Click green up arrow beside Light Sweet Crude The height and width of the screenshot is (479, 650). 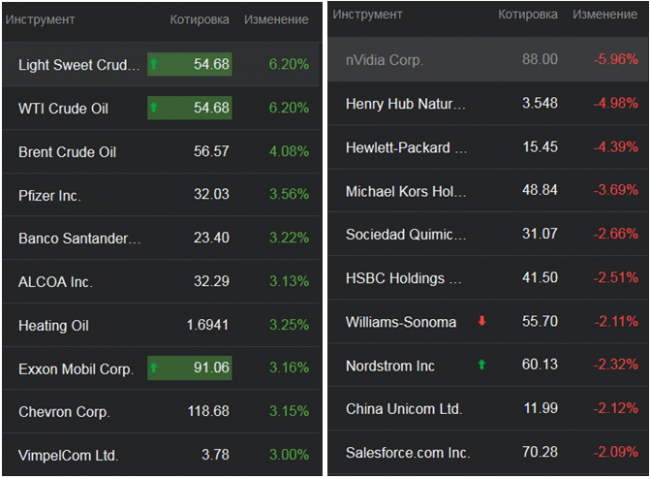click(154, 64)
